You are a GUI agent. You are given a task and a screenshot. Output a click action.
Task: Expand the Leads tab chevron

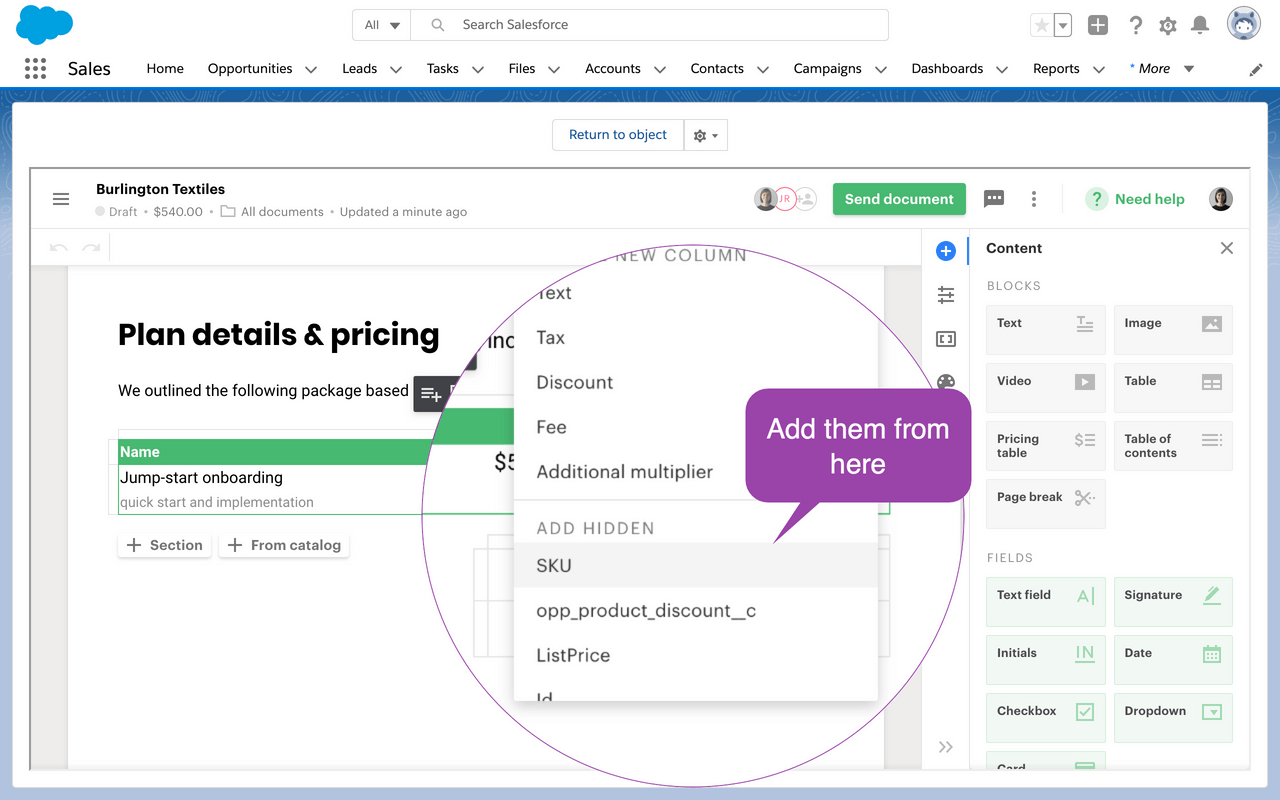tap(396, 69)
